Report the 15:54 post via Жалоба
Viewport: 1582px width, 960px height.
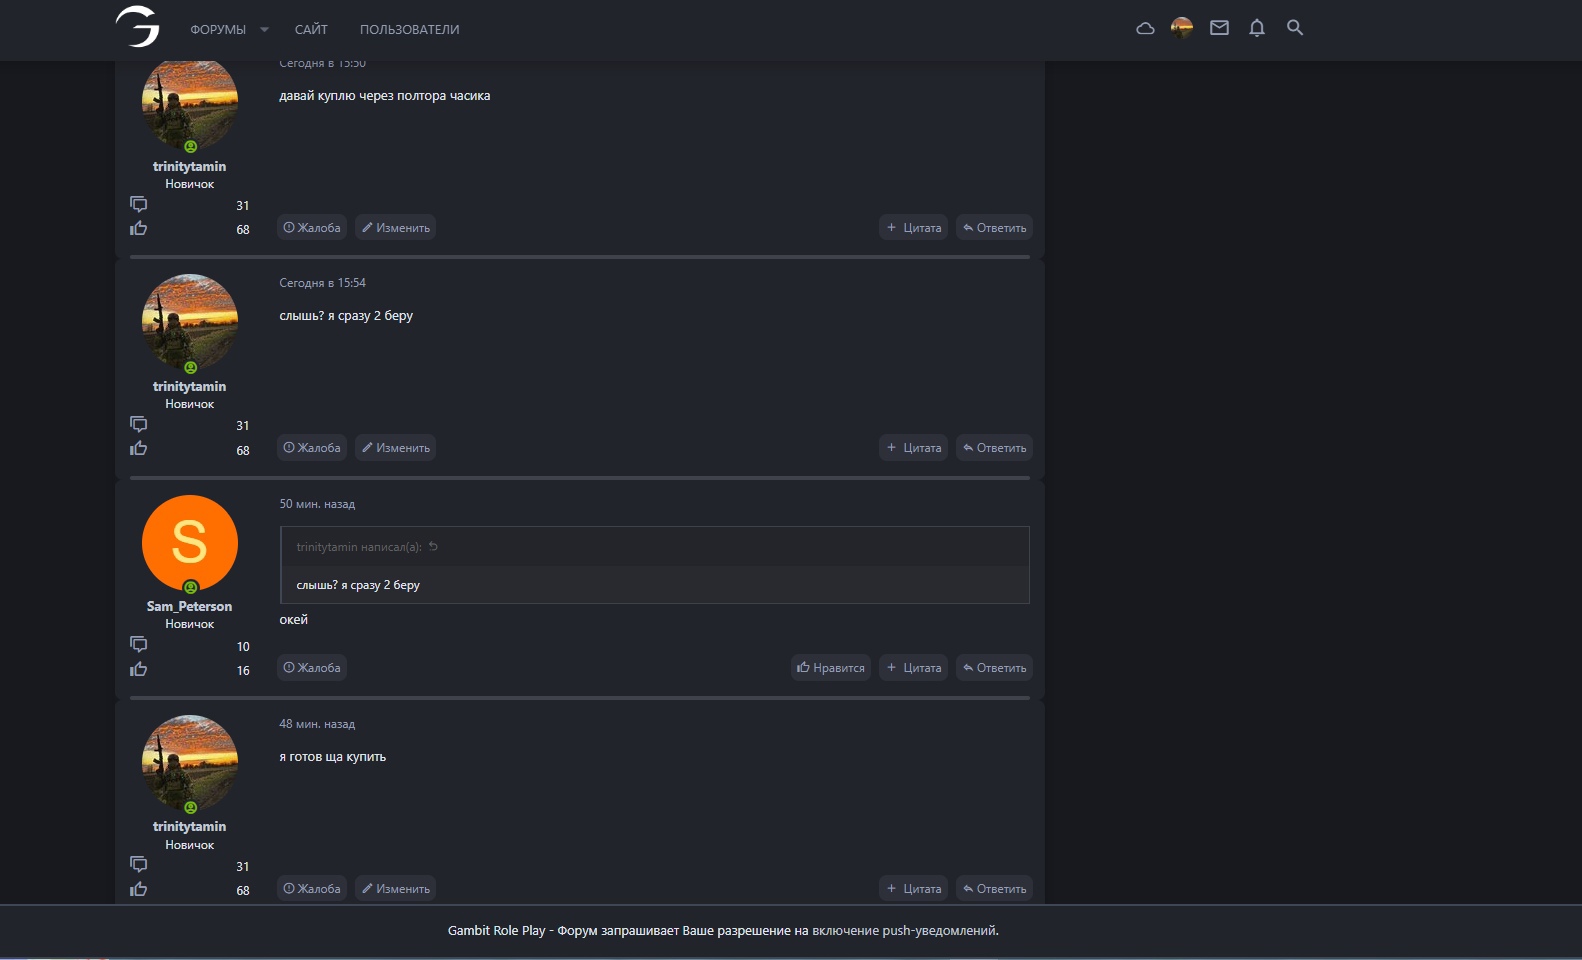(312, 448)
